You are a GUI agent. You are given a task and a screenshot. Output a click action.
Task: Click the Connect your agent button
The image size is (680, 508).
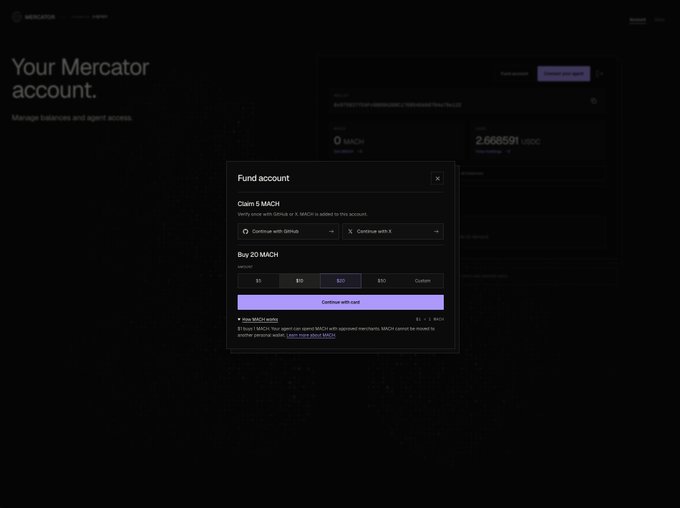[564, 74]
